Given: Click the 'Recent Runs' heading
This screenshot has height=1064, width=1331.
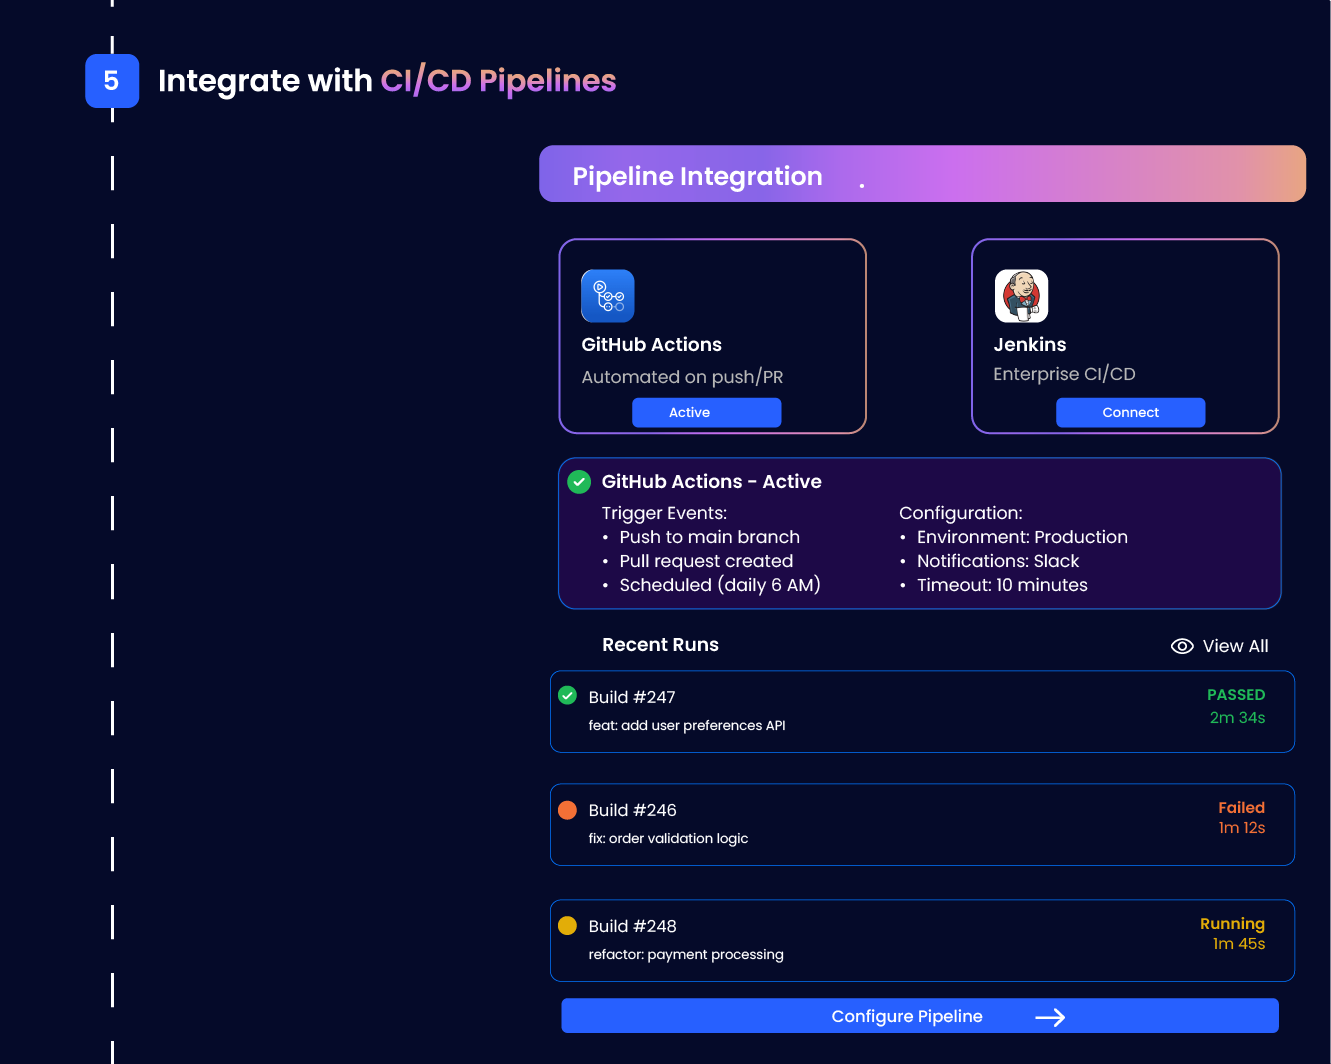Looking at the screenshot, I should coord(660,645).
